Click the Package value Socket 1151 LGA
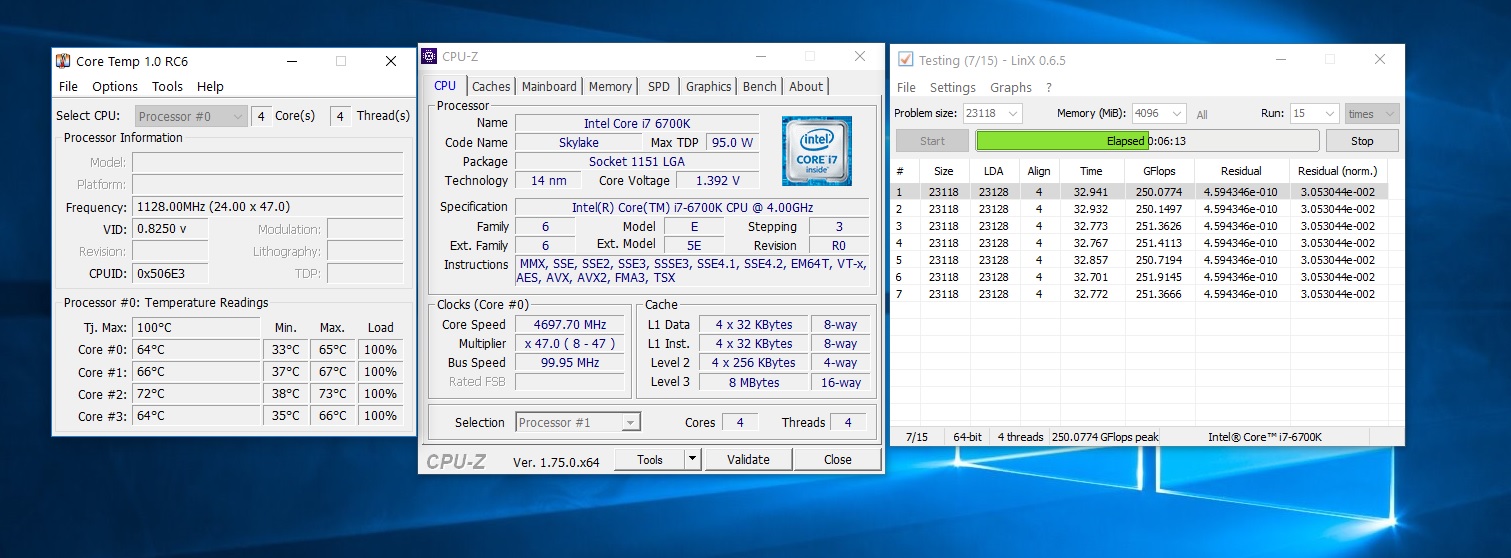1511x558 pixels. tap(637, 161)
